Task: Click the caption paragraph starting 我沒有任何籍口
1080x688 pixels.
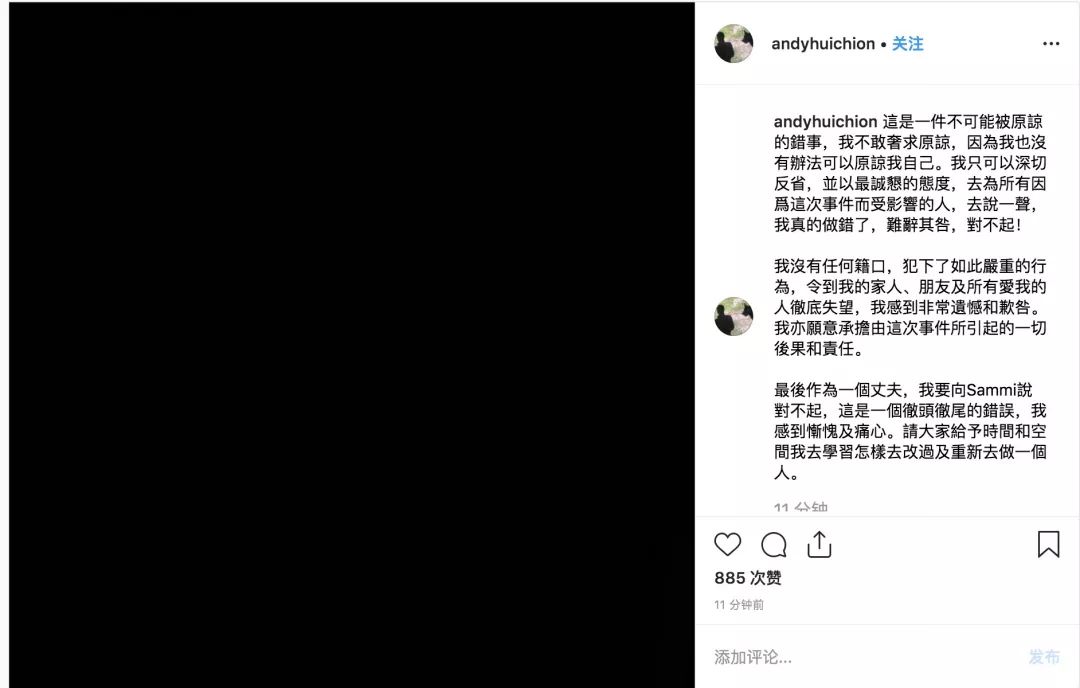Action: pos(910,307)
